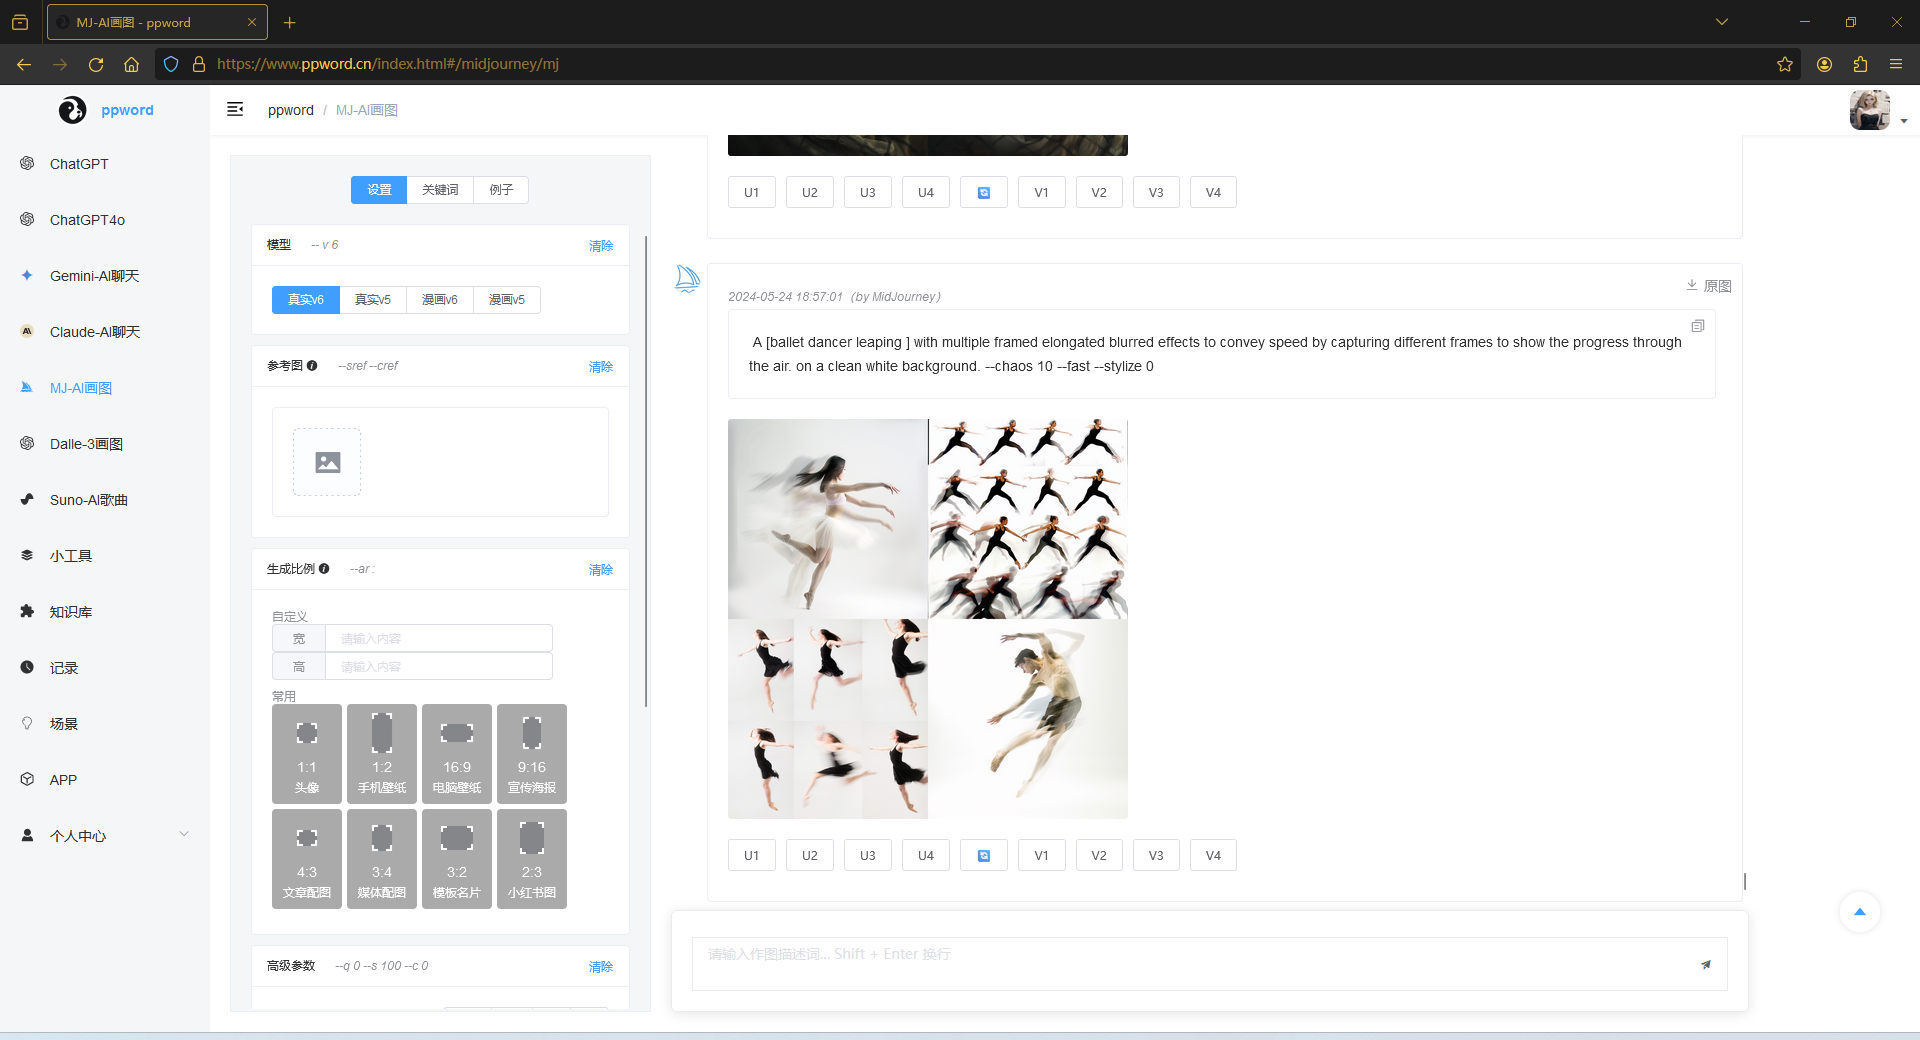Switch to 关键词 tab
The width and height of the screenshot is (1920, 1040).
coord(440,190)
